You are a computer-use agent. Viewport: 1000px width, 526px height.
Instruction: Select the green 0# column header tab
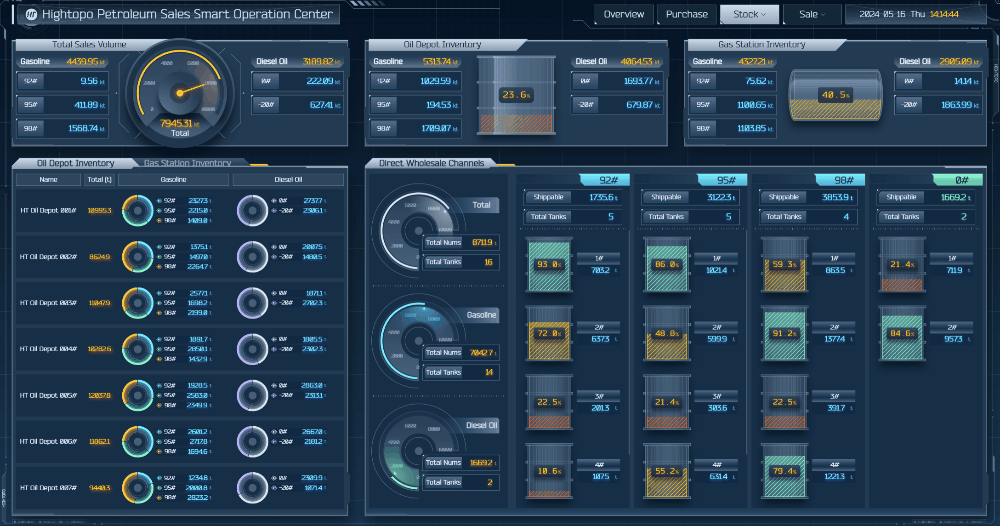[957, 180]
